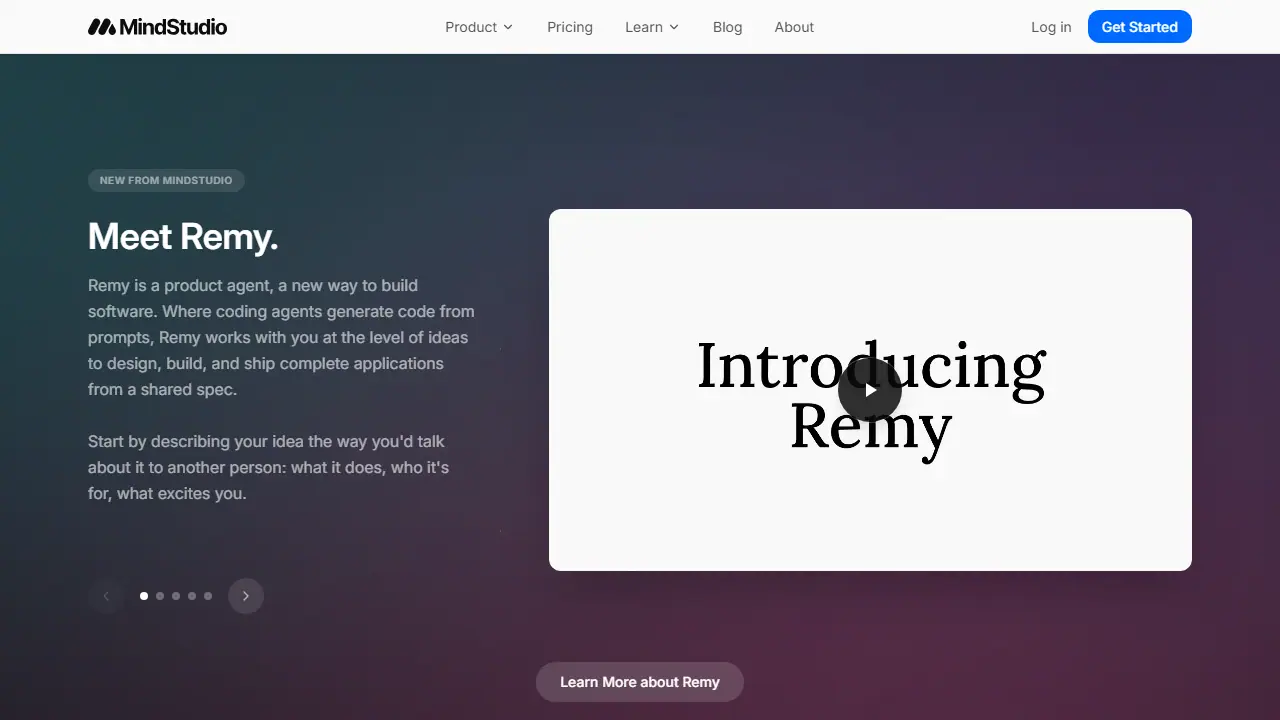This screenshot has width=1280, height=720.
Task: Click the Introducing Remy video thumbnail
Action: pyautogui.click(x=870, y=390)
